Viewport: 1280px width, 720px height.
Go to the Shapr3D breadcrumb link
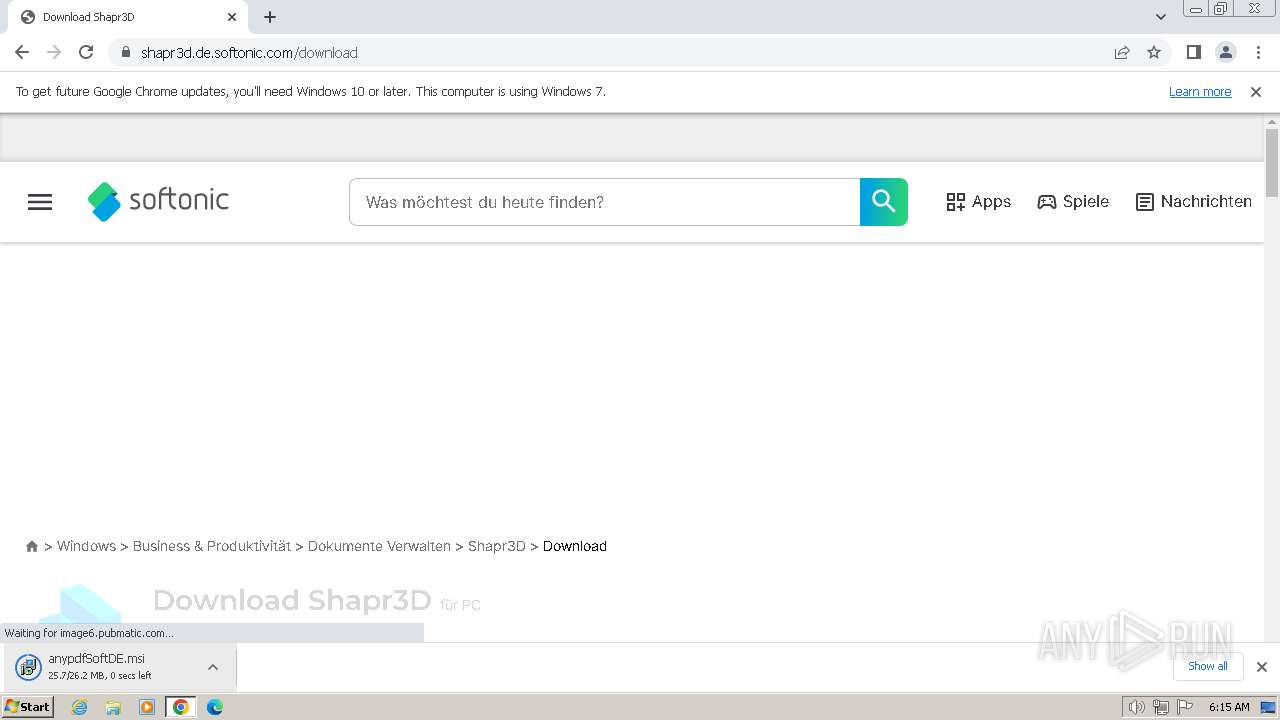[497, 546]
